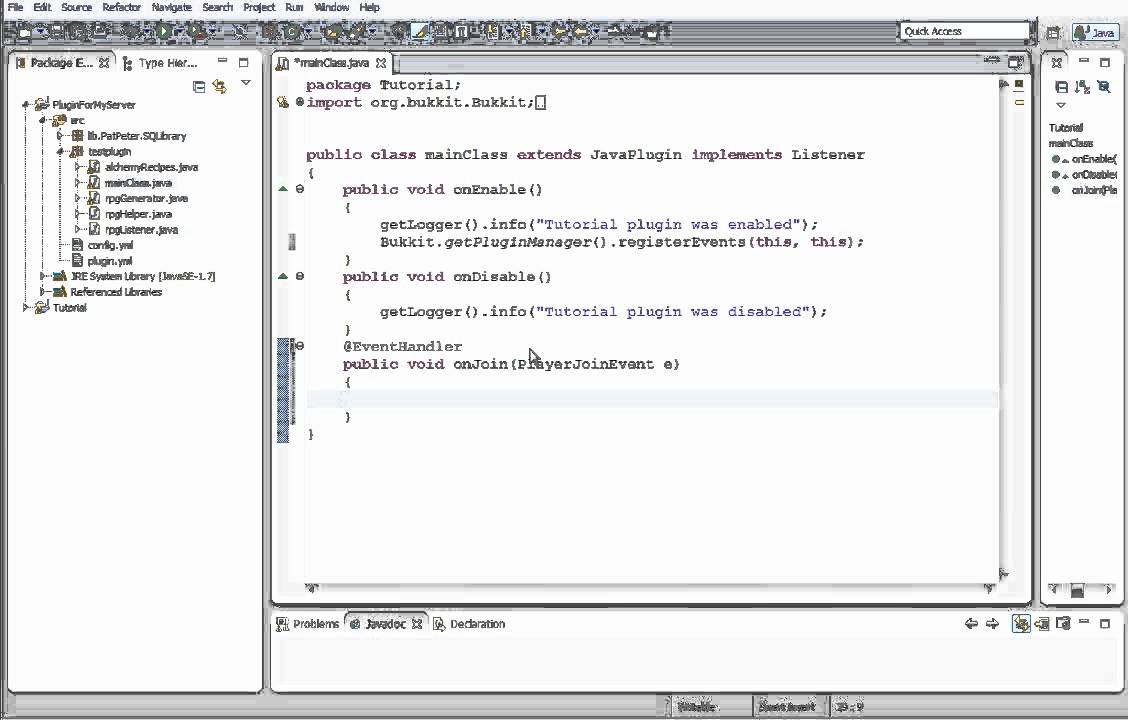Viewport: 1128px width, 720px height.
Task: Go back in Javadoc view history
Action: click(x=971, y=624)
